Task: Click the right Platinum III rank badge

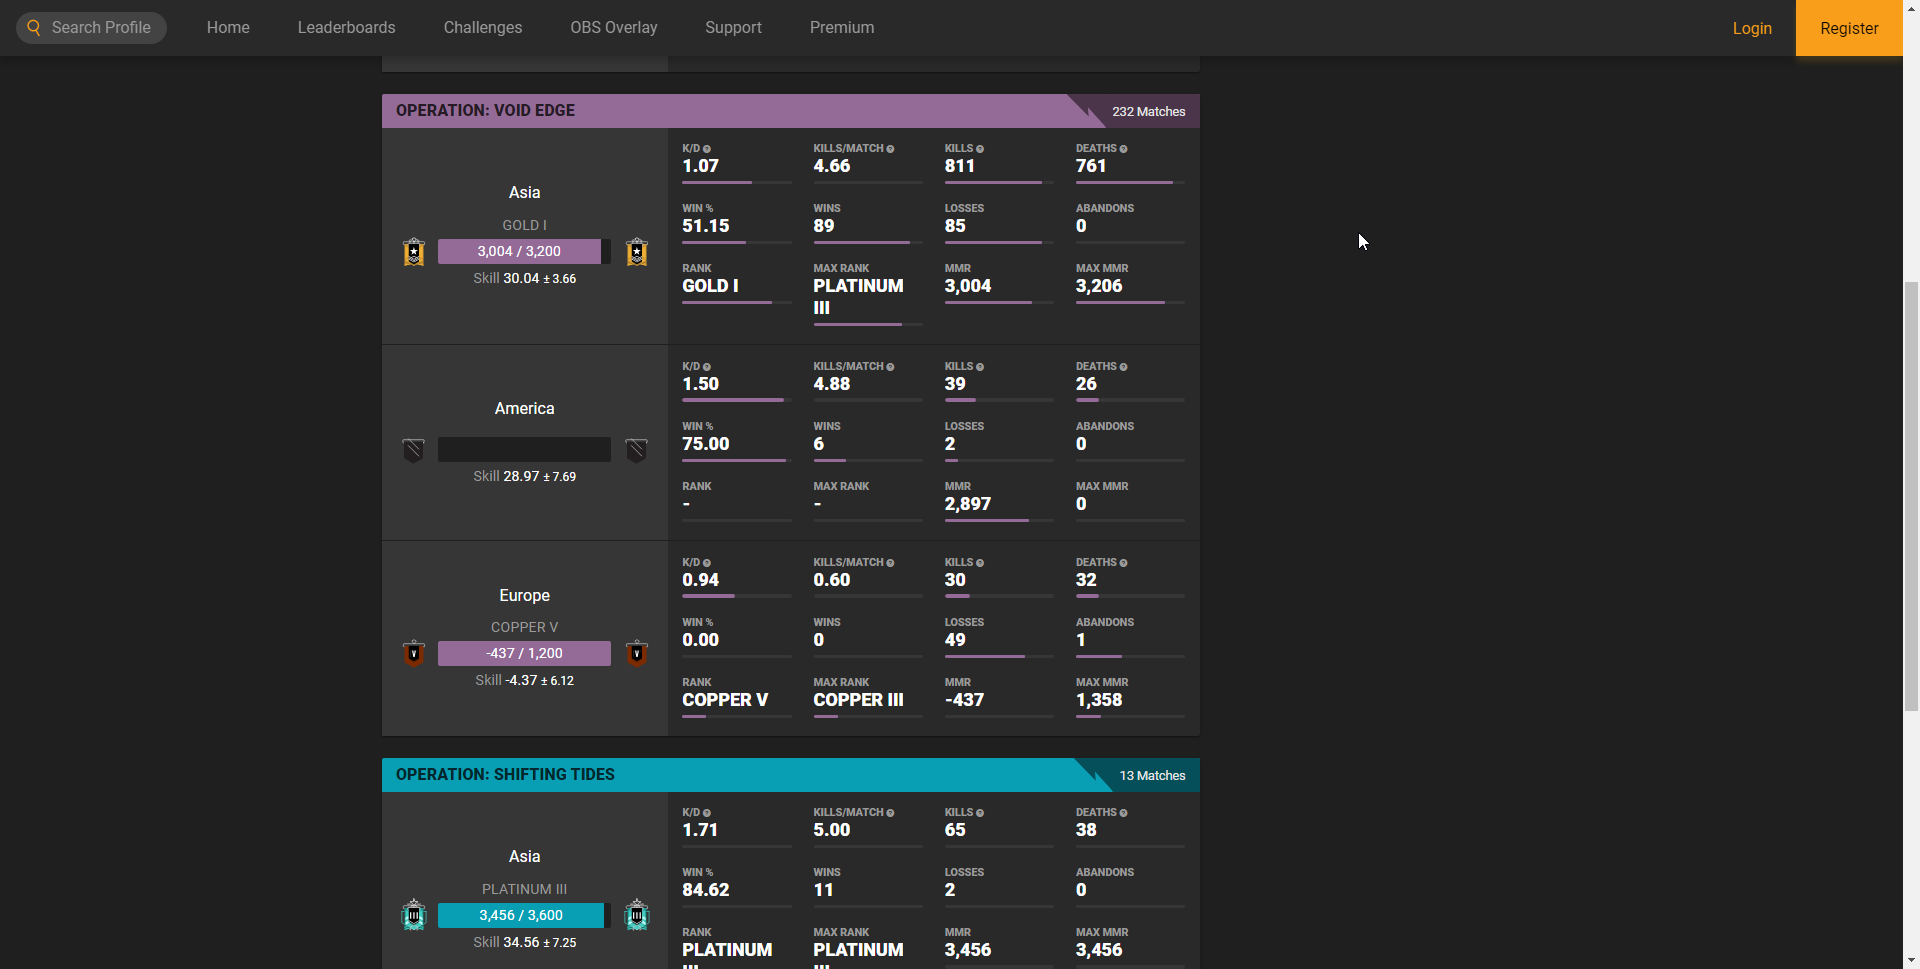Action: coord(637,915)
